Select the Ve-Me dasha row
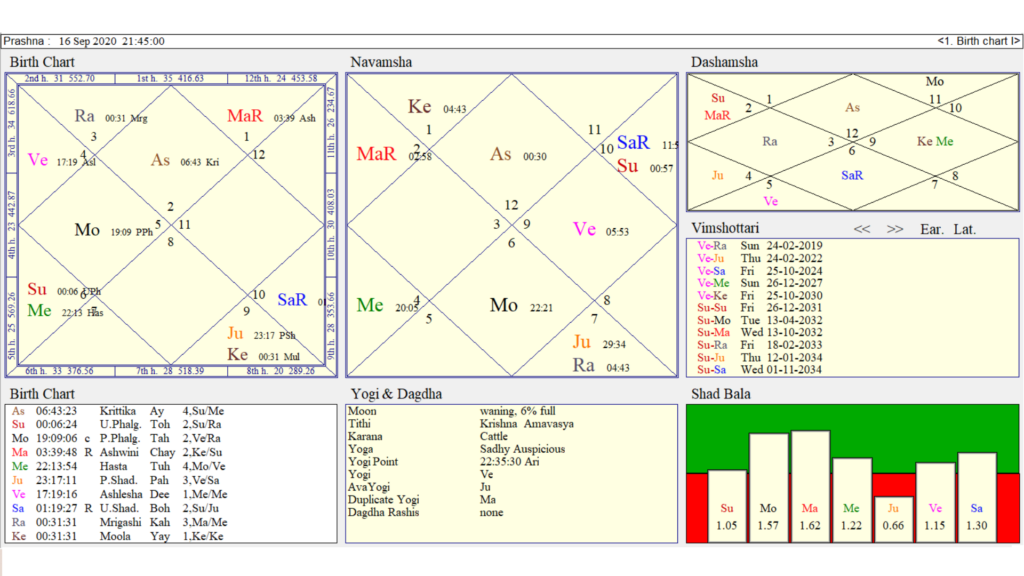Screen dimensions: 1024x576 click(760, 283)
